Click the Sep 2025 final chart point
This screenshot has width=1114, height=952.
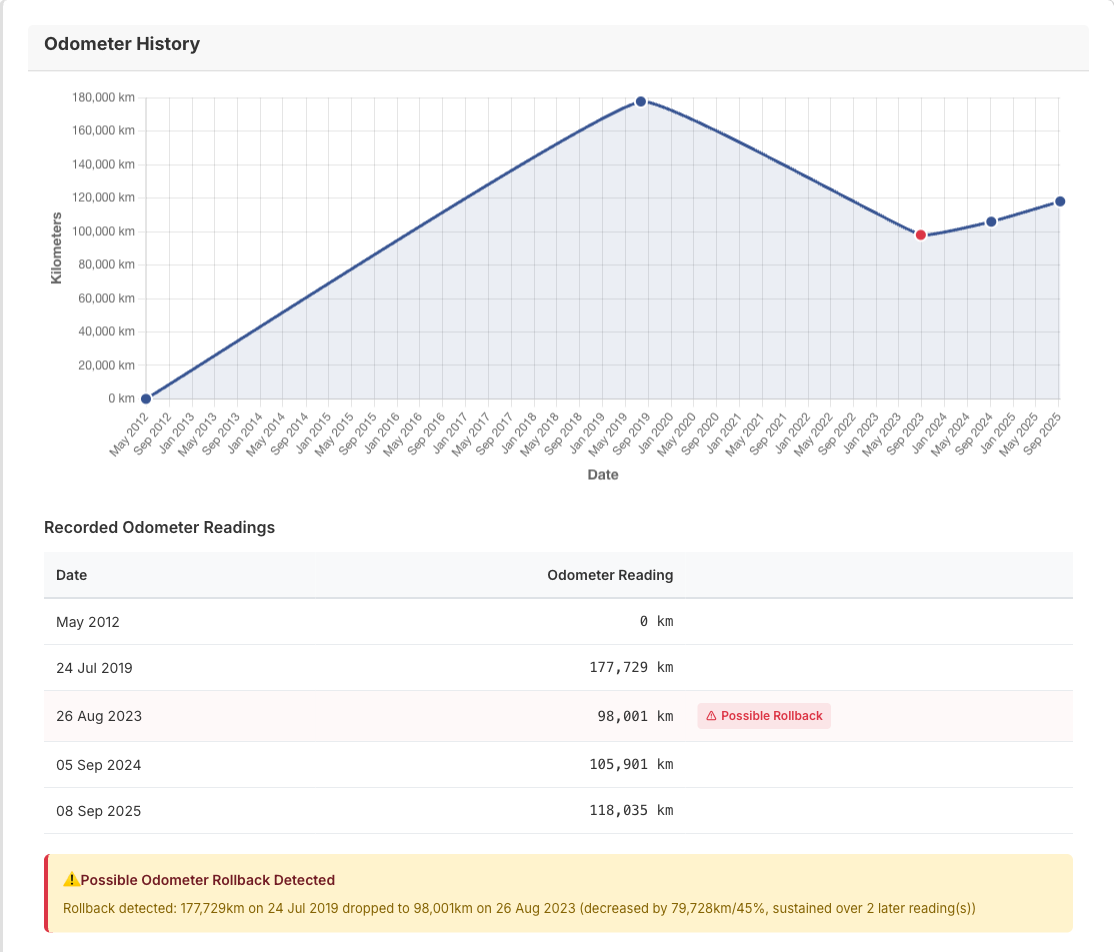(x=1060, y=202)
